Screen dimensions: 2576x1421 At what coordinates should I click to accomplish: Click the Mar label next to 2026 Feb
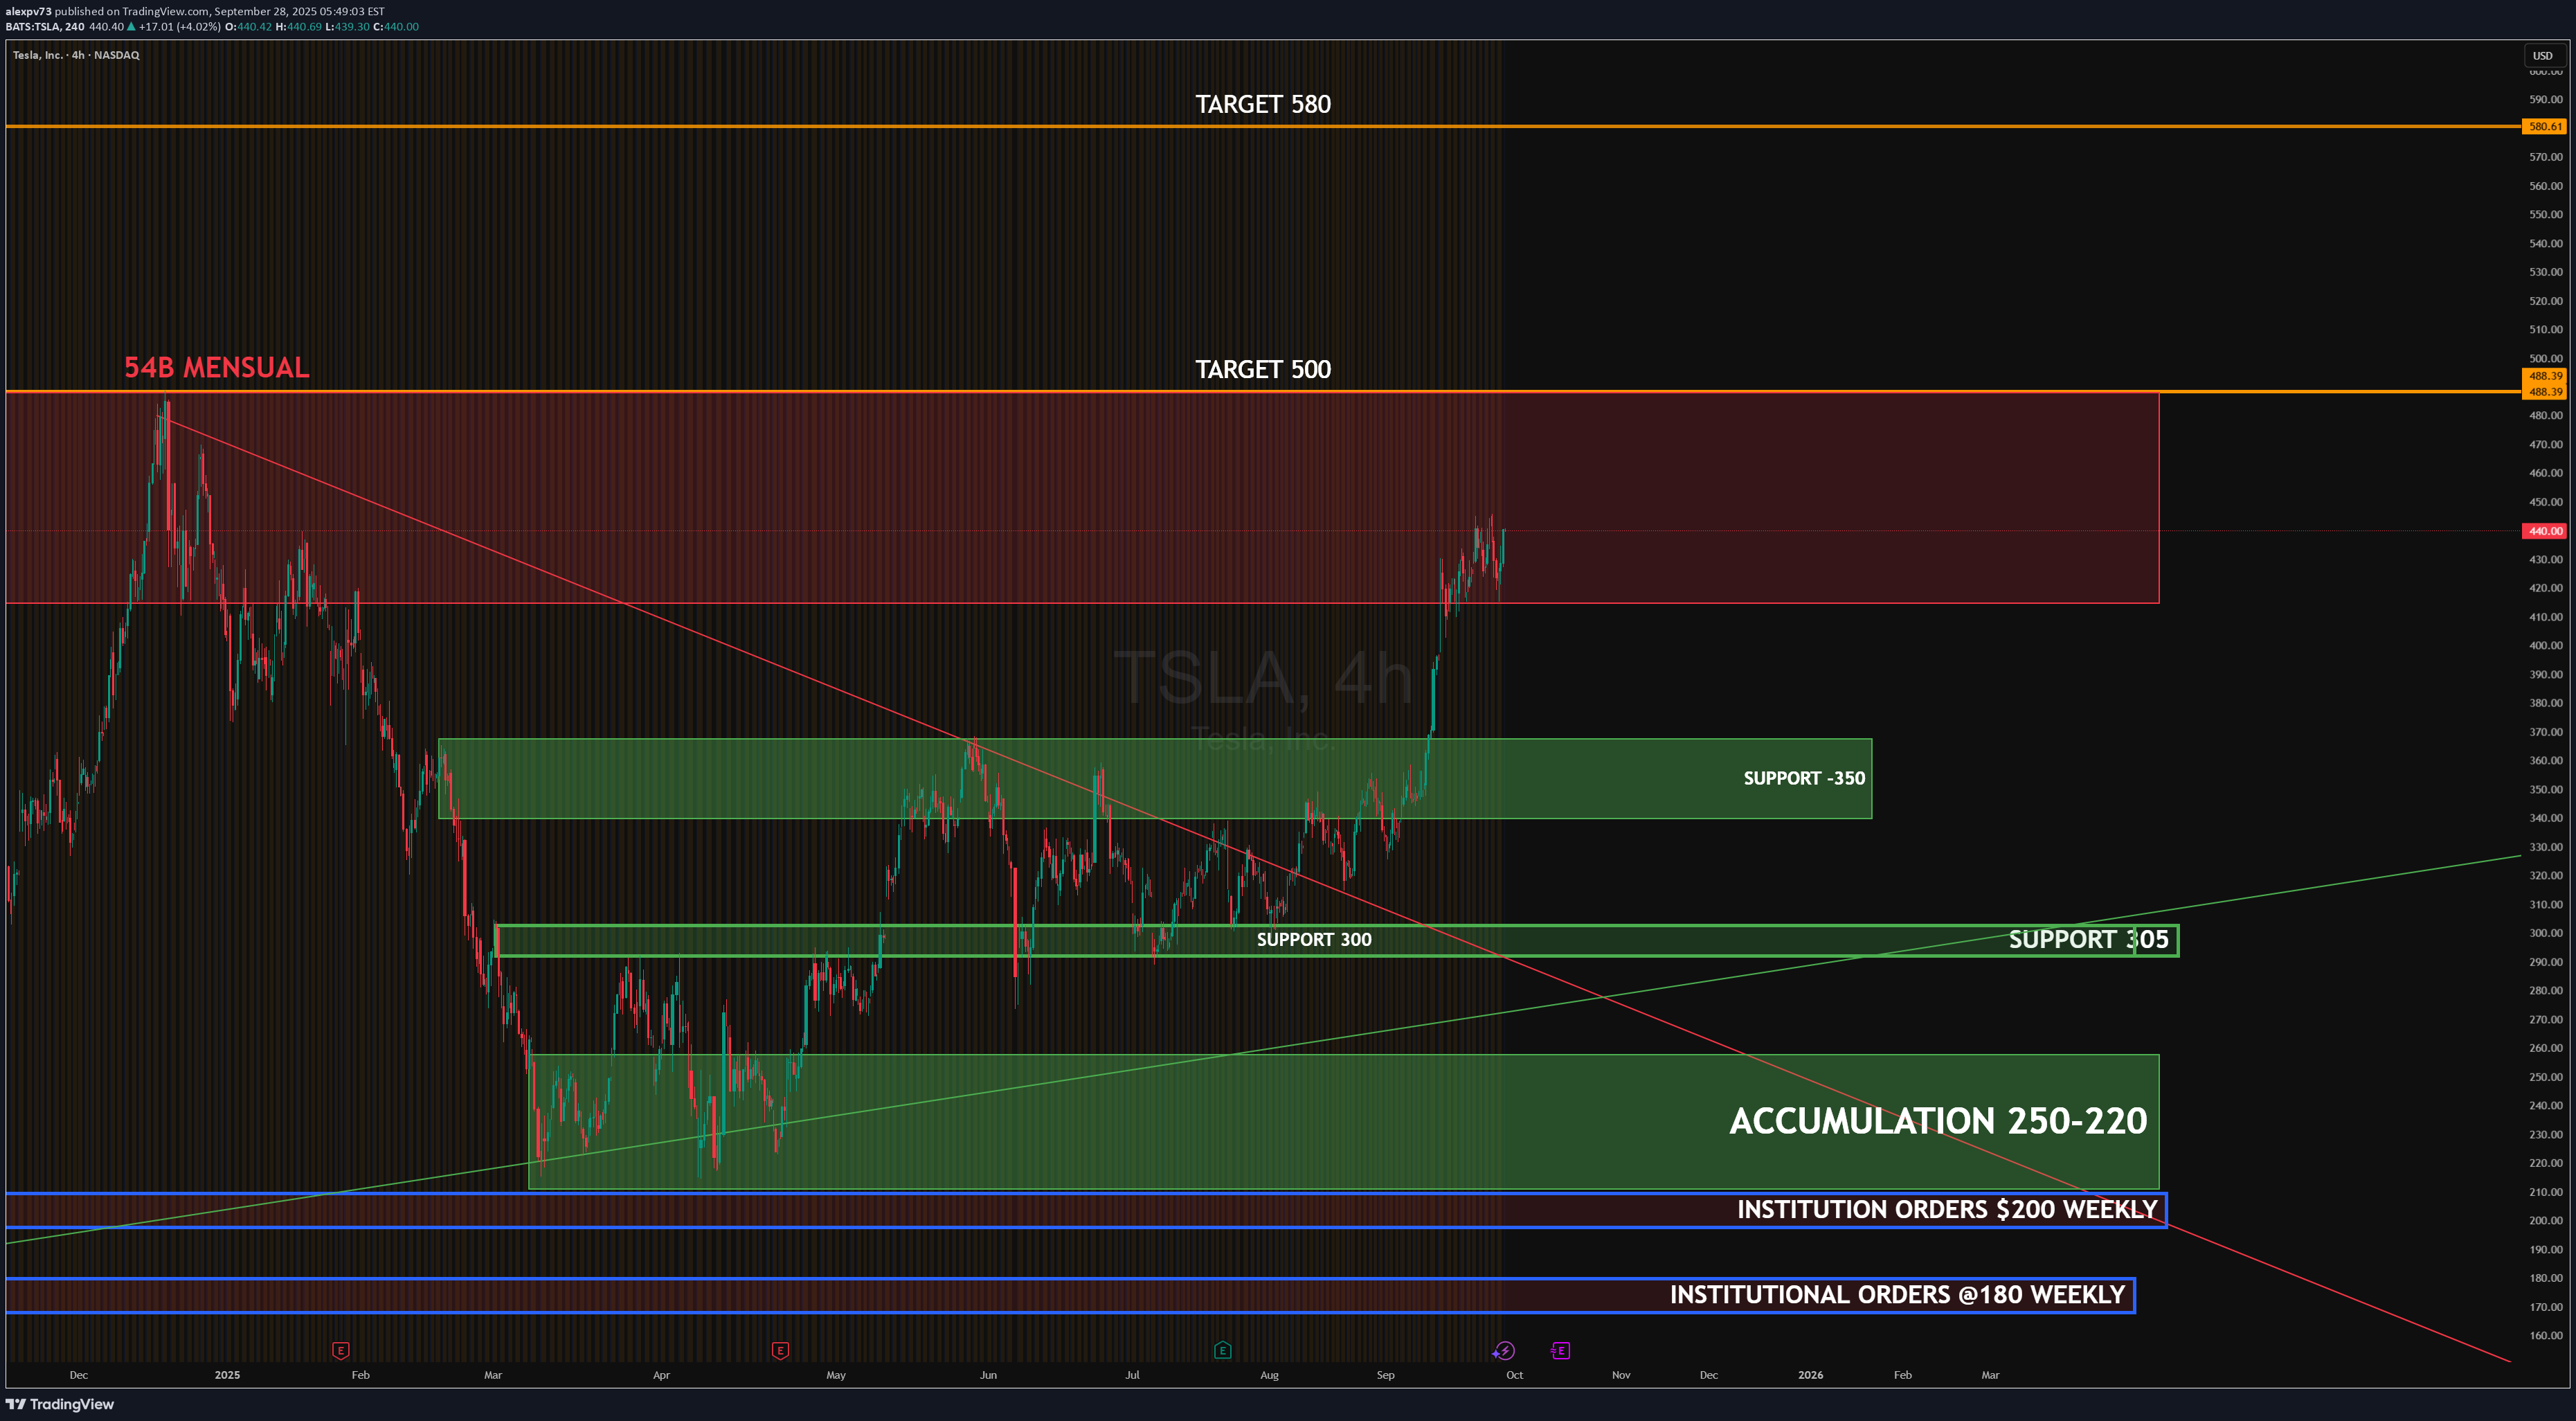(1990, 1375)
